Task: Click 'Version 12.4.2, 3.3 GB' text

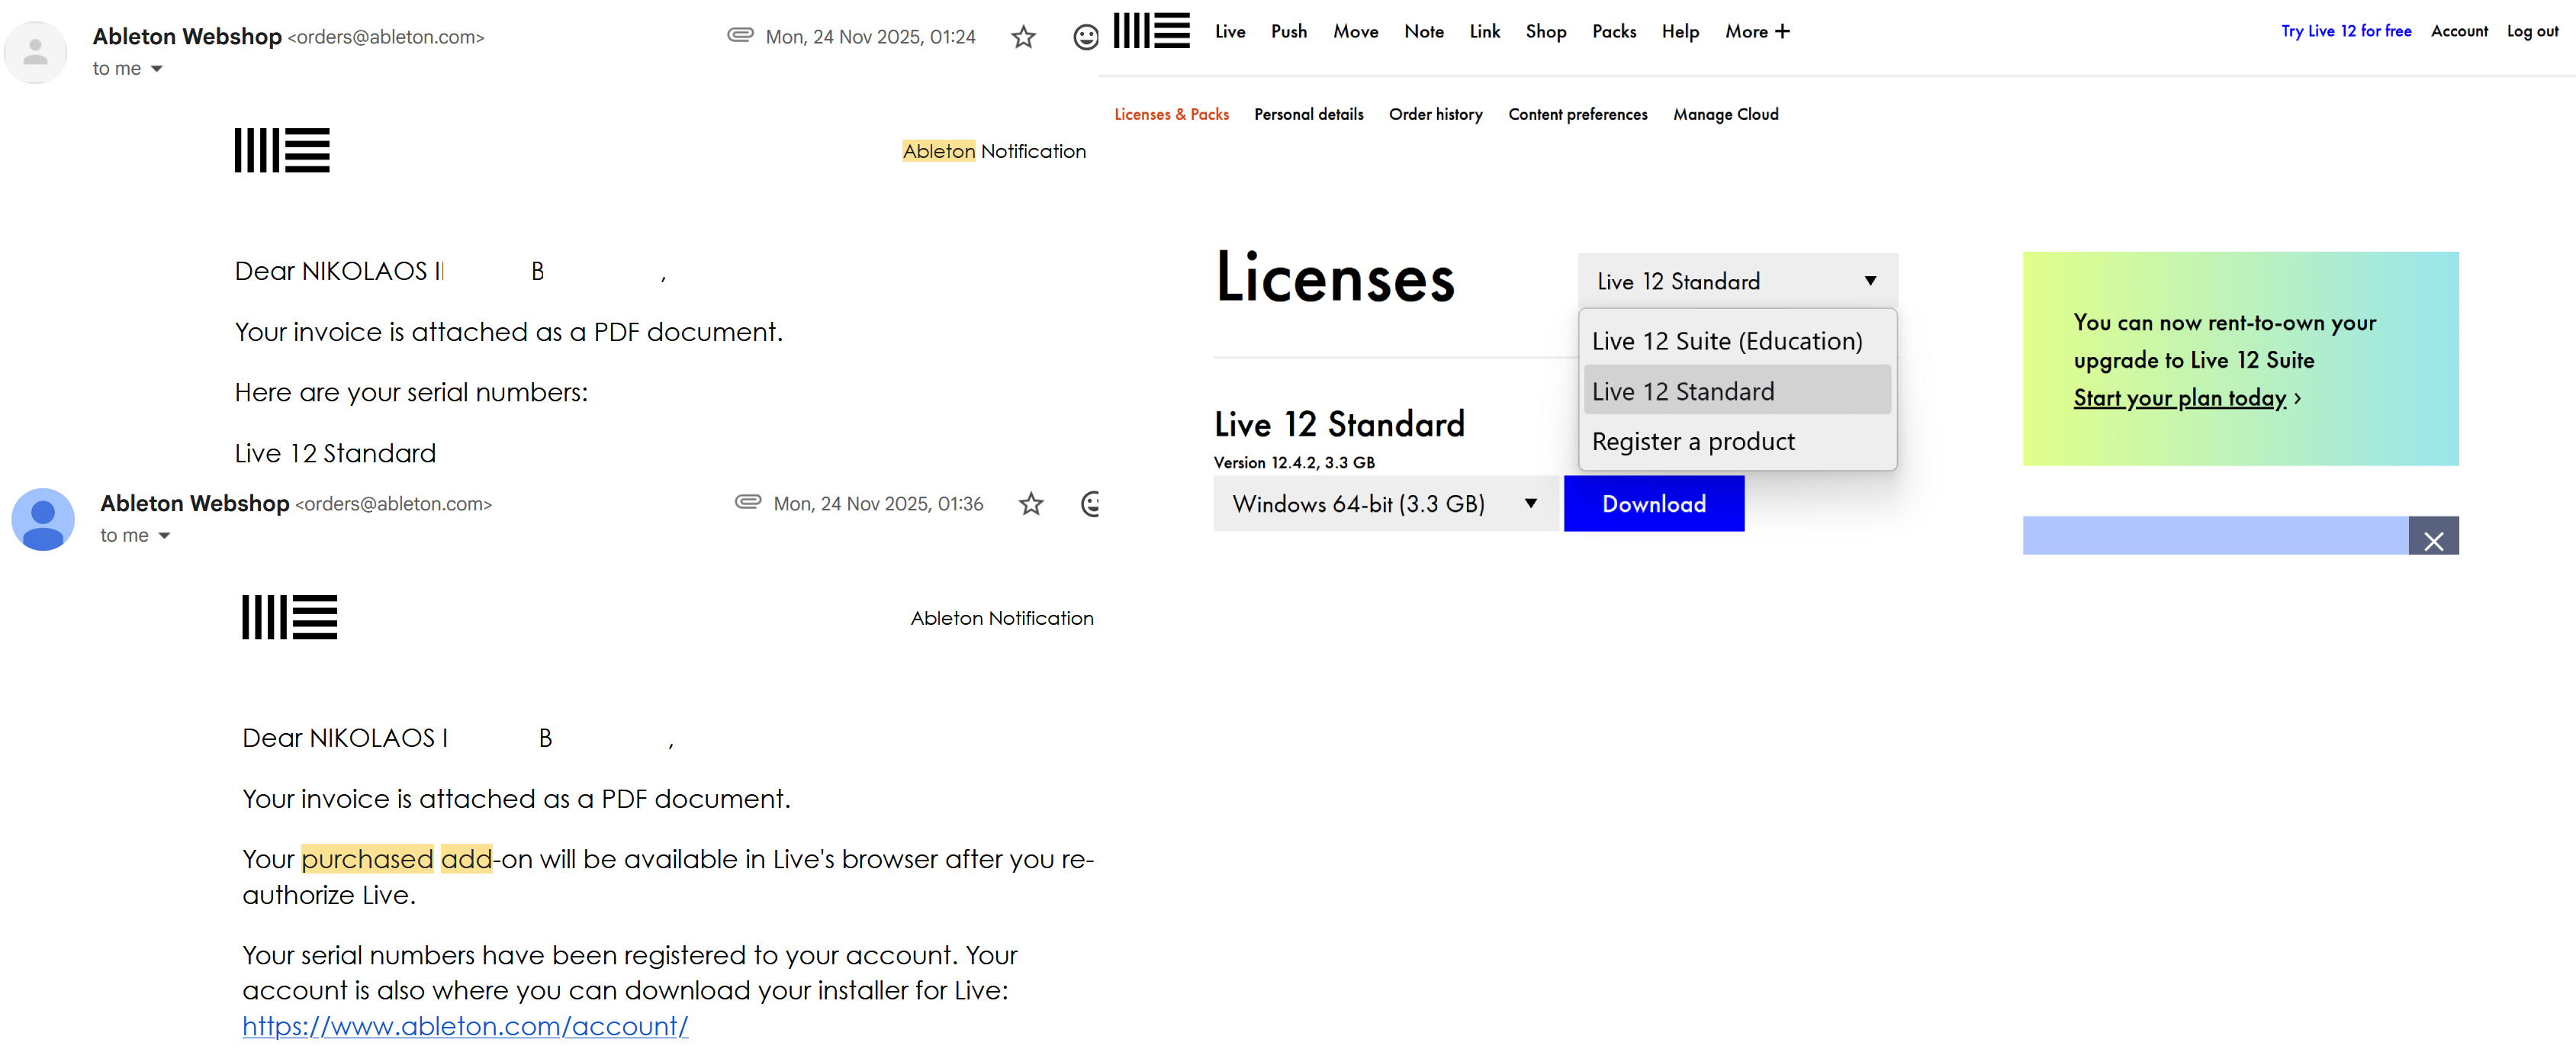Action: coord(1294,463)
